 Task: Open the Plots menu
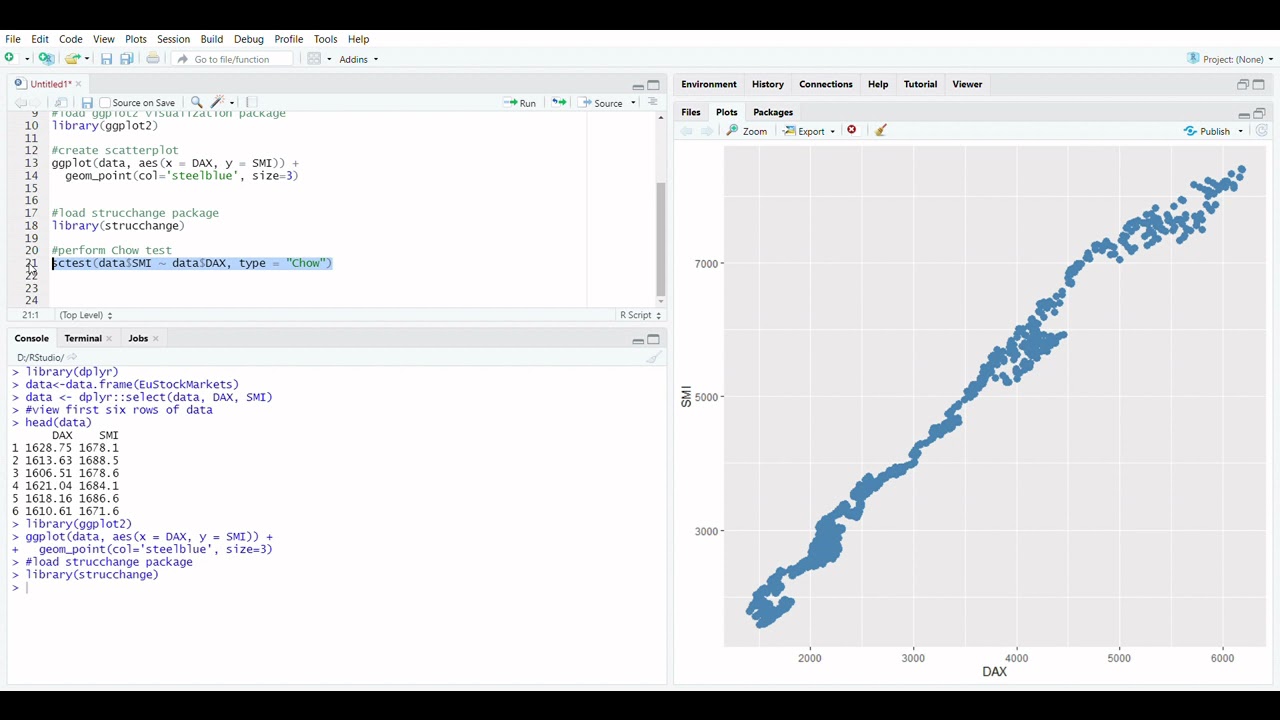click(136, 39)
